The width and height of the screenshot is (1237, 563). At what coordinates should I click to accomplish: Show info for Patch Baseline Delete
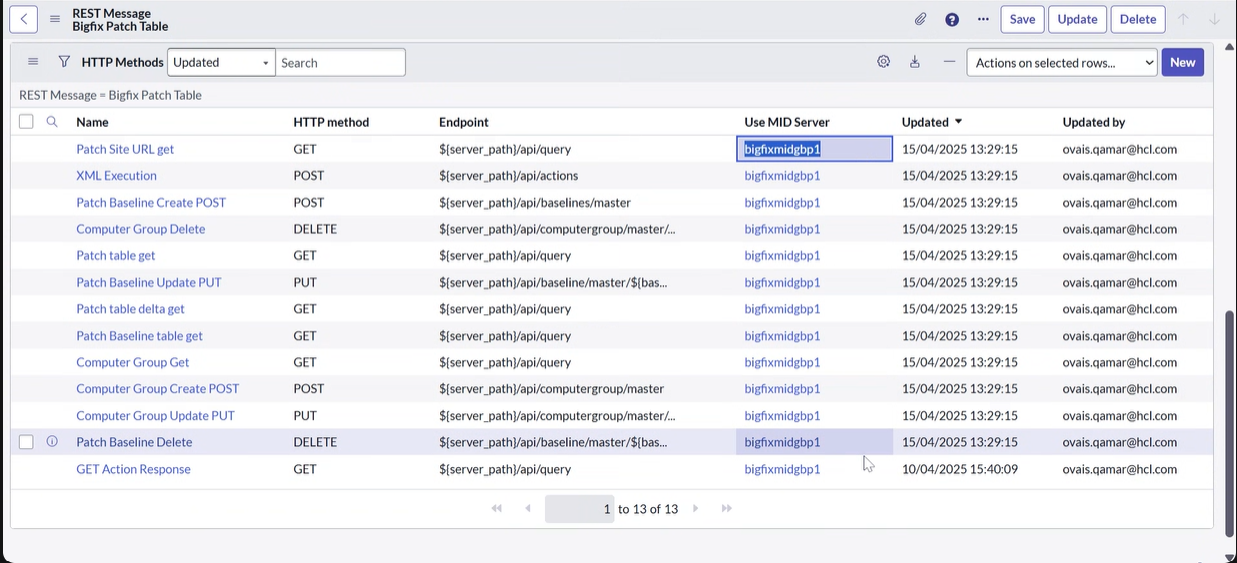(x=52, y=442)
